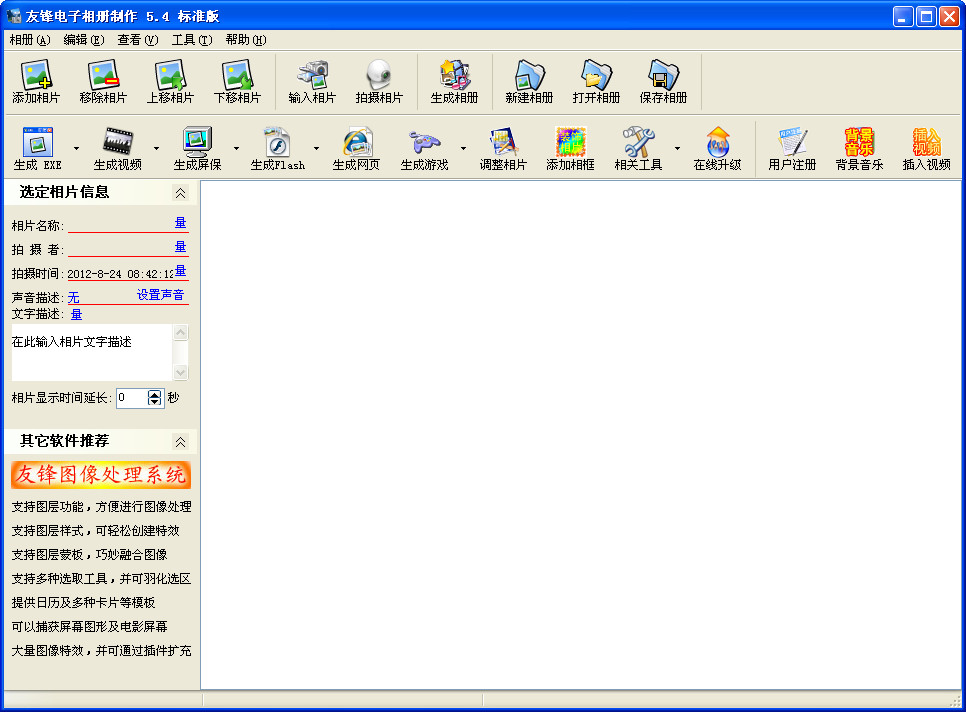Viewport: 966px width, 712px height.
Task: Click the 生成 EXE icon
Action: pos(38,148)
